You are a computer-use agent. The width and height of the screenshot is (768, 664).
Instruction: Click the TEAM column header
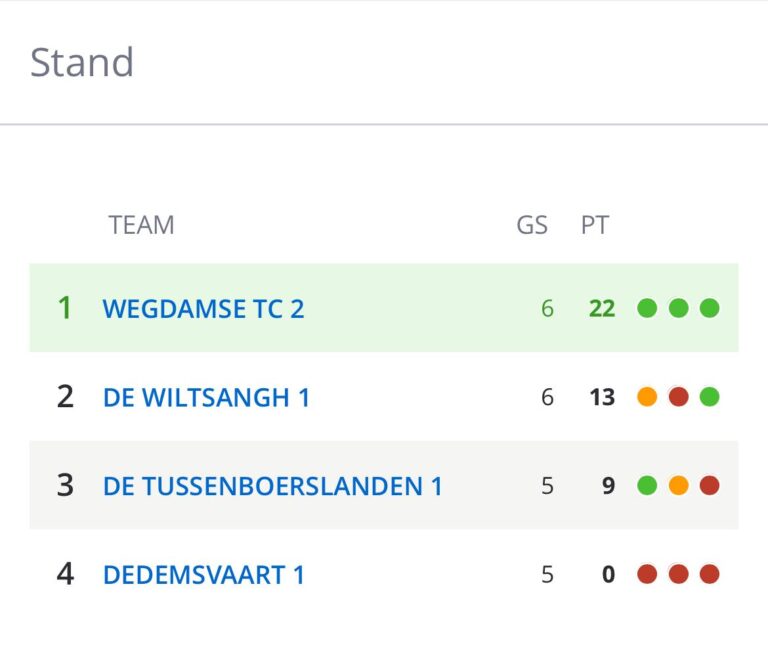coord(141,225)
